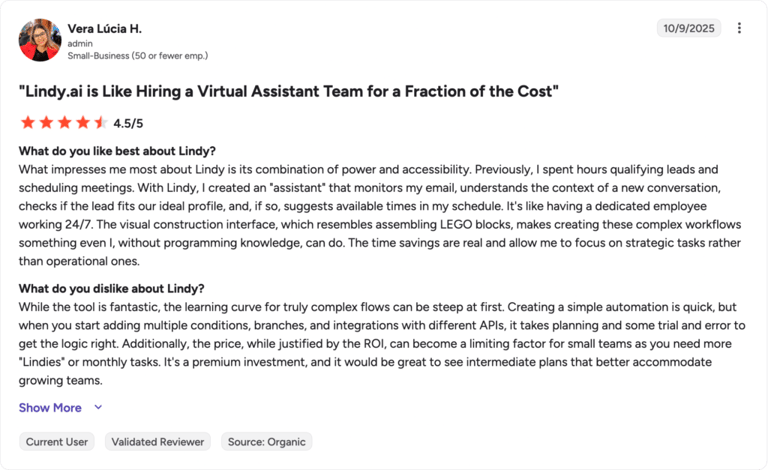Click the 10/9/2025 date badge
The height and width of the screenshot is (470, 768).
tap(689, 28)
